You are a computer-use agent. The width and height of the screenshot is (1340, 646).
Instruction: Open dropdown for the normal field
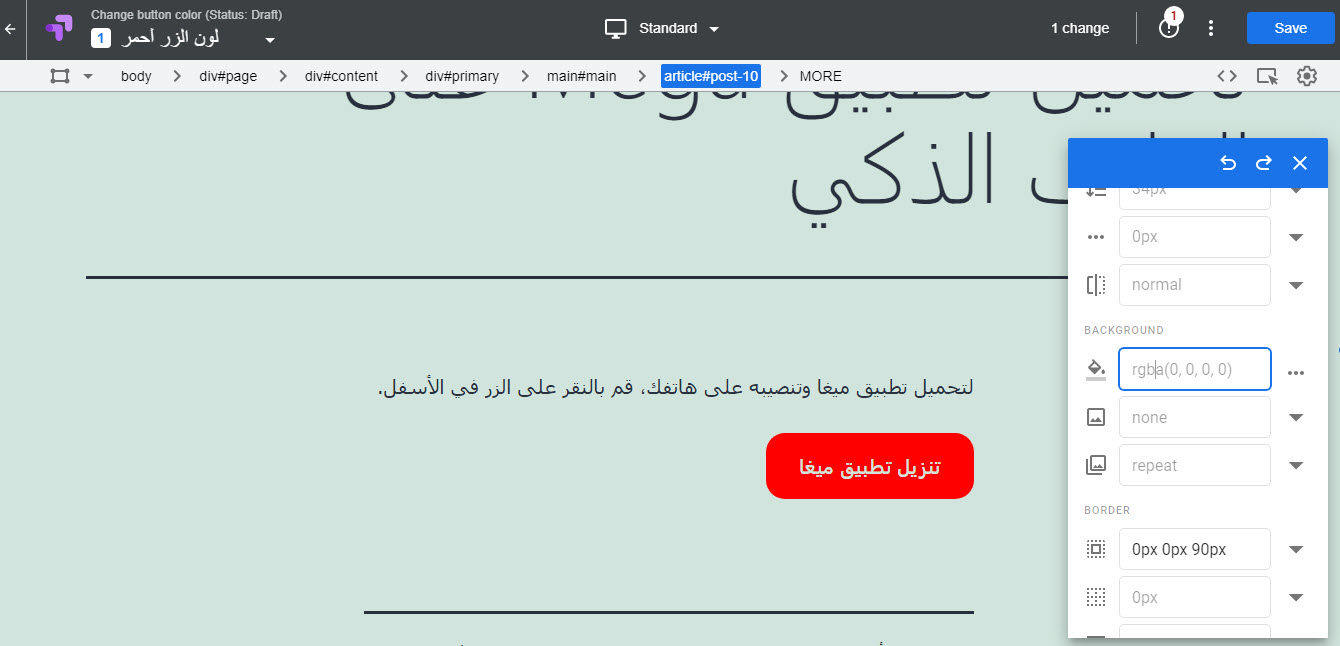pos(1296,285)
